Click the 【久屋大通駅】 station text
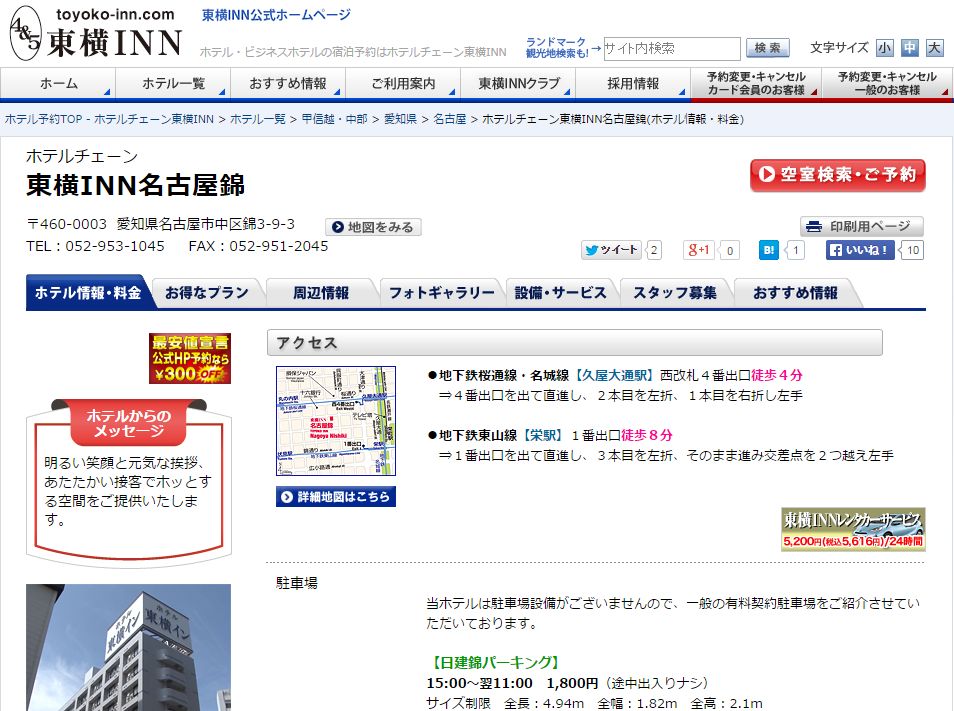This screenshot has width=954, height=711. pos(615,375)
